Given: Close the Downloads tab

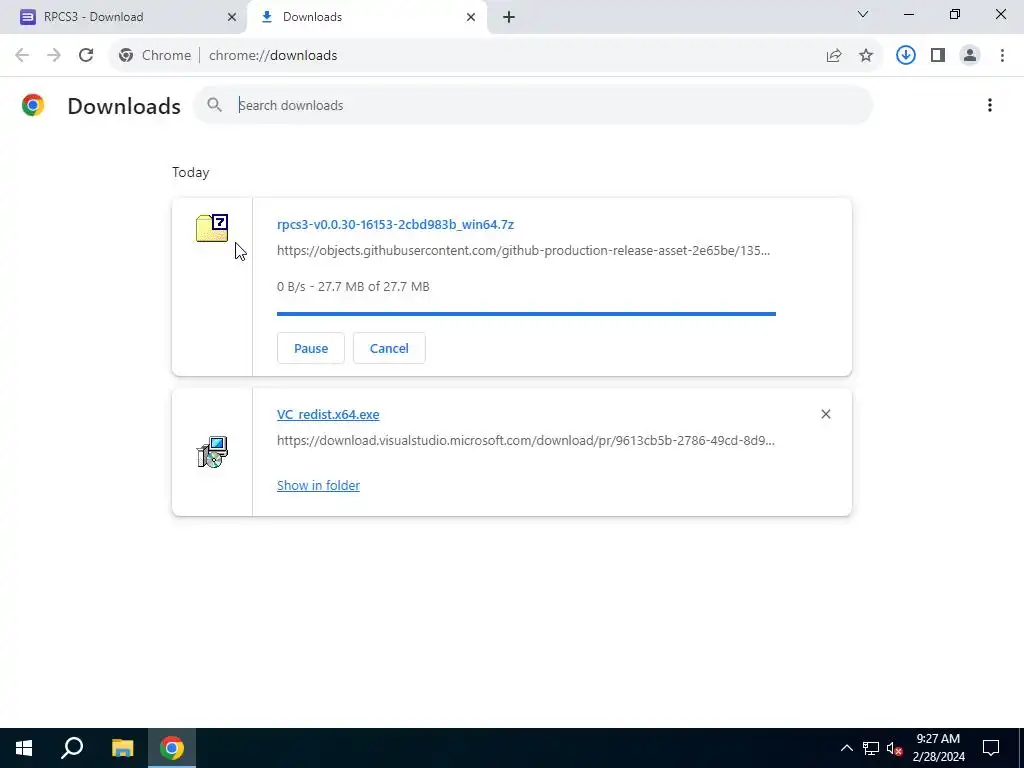Looking at the screenshot, I should pos(471,17).
